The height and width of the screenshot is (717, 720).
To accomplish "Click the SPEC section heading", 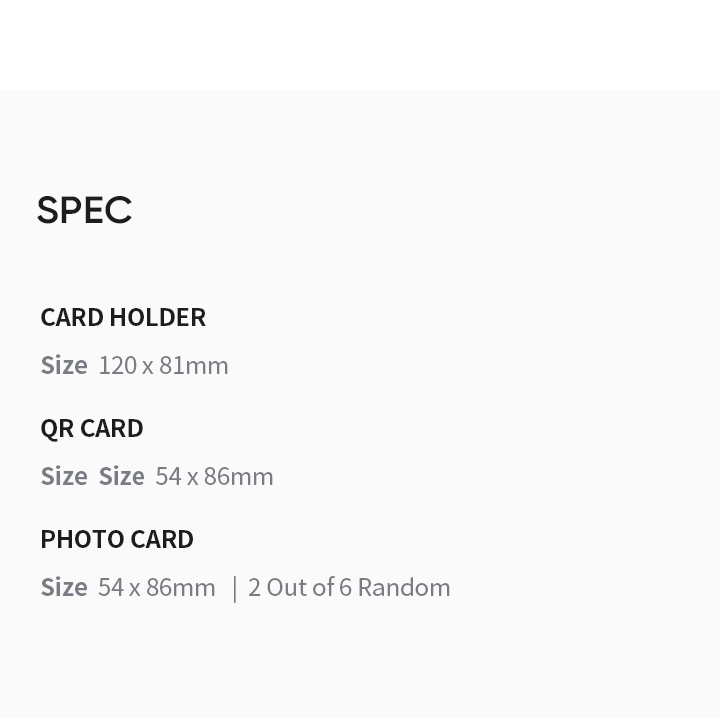I will (x=84, y=210).
